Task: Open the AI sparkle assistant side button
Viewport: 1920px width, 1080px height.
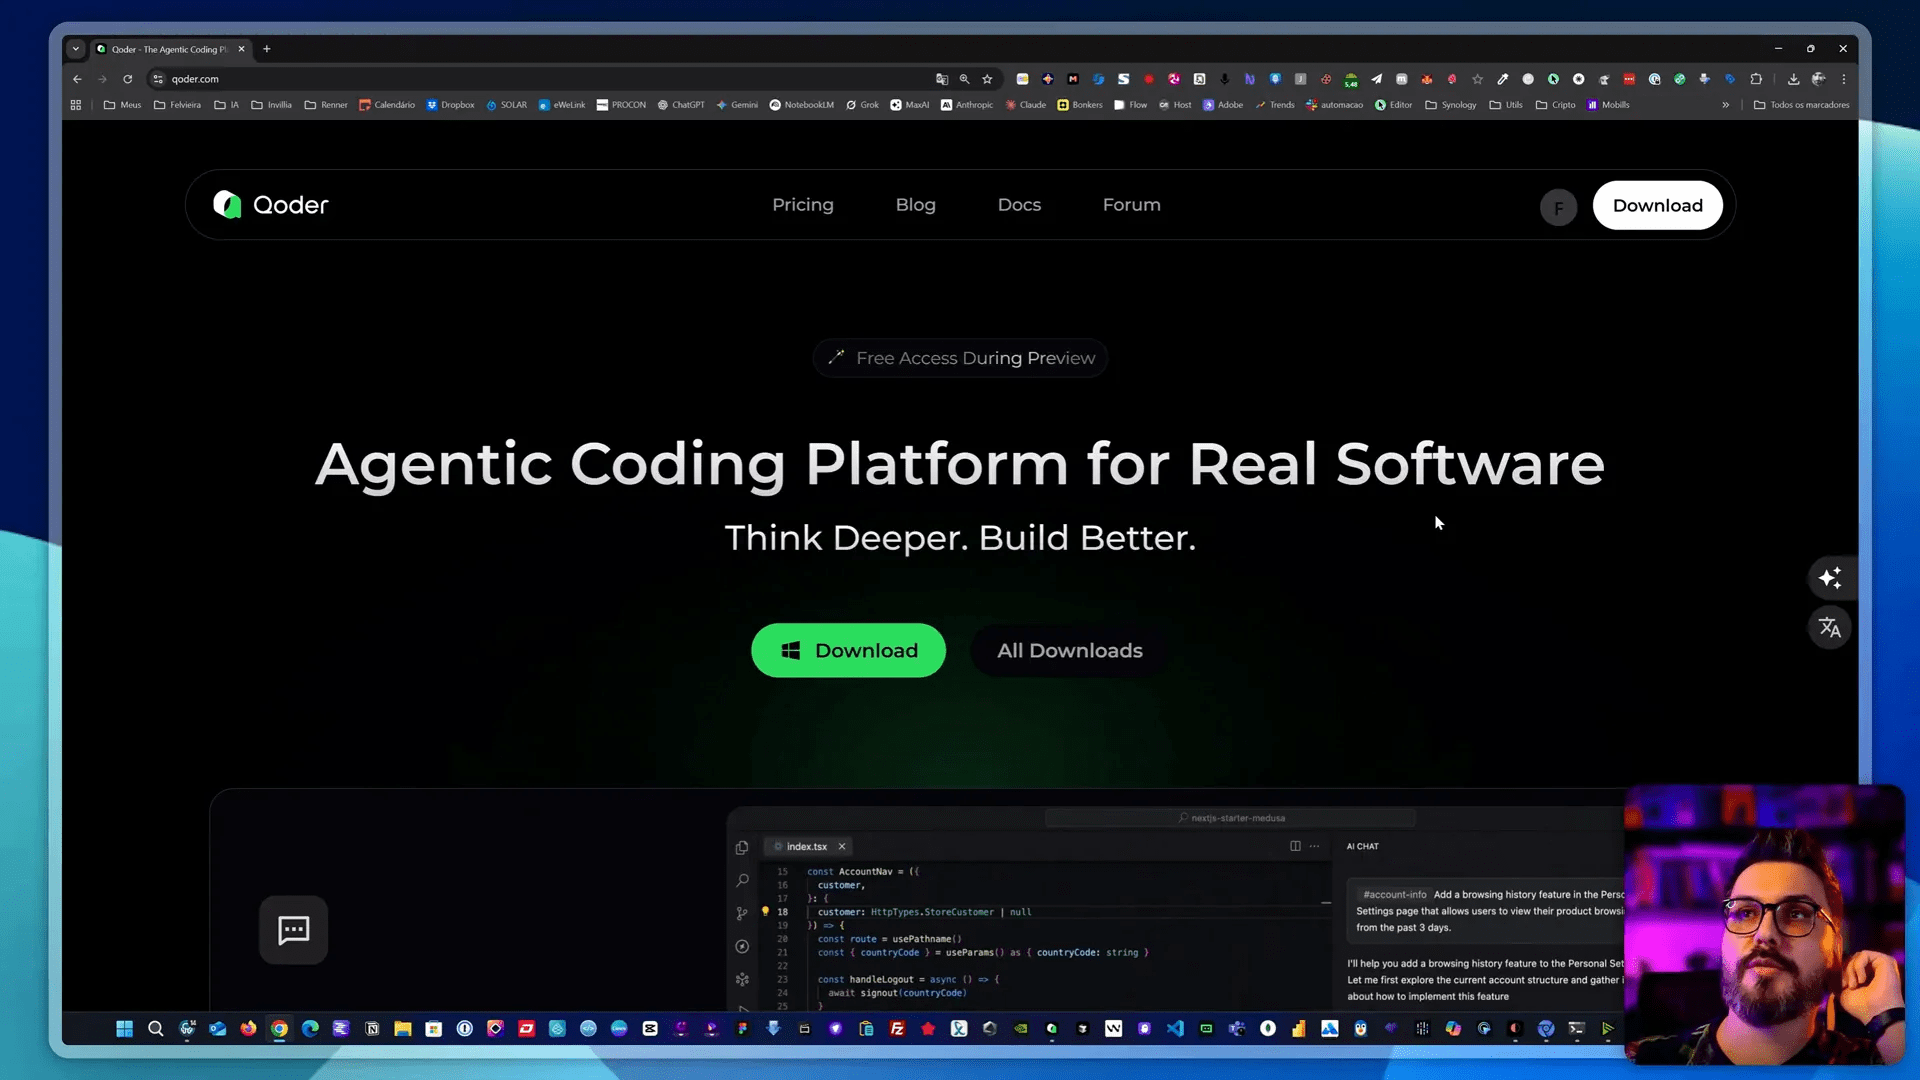Action: click(1830, 578)
